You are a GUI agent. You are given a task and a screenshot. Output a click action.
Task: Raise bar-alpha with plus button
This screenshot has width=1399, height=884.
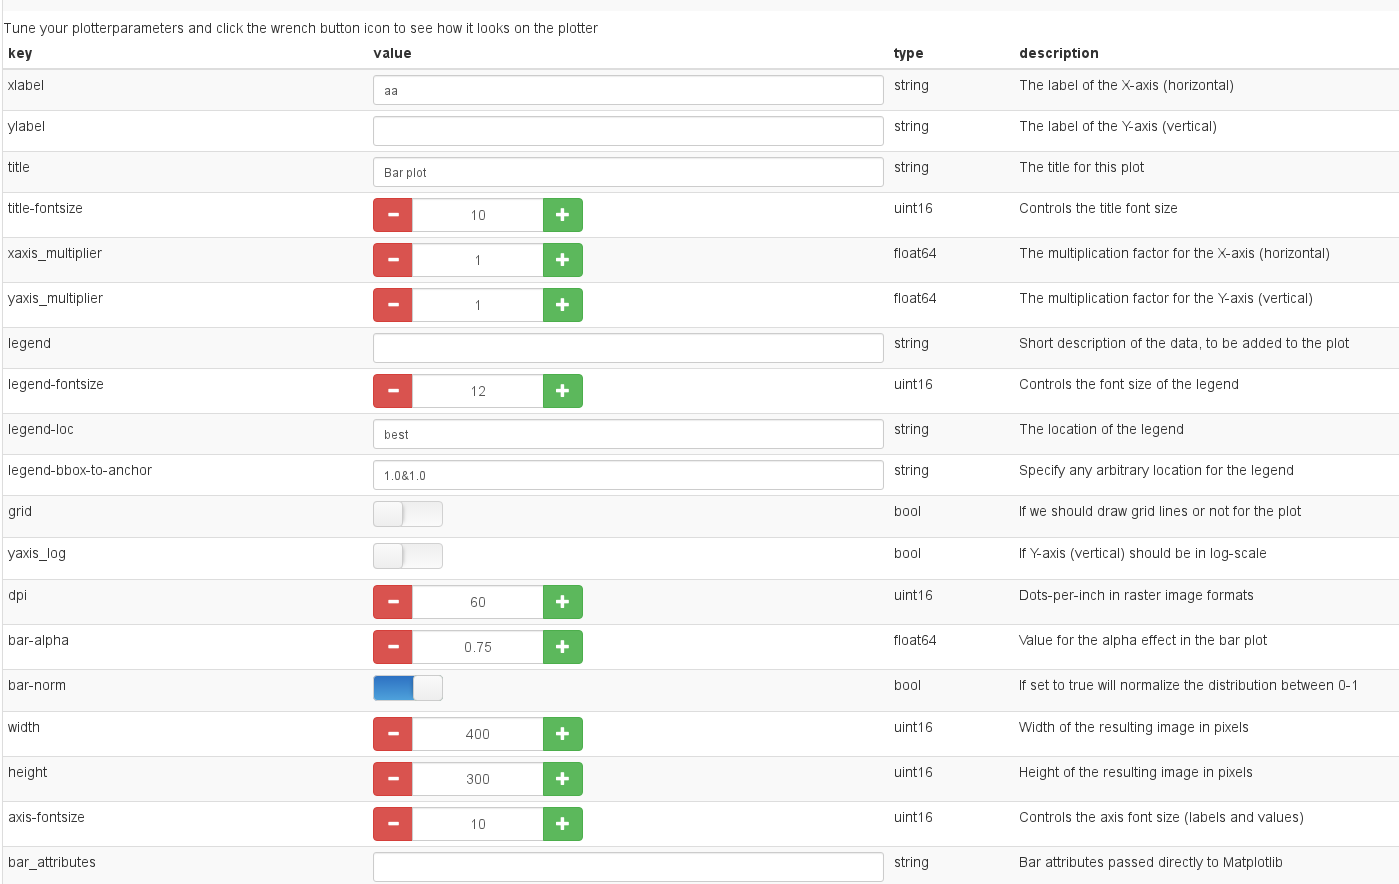coord(563,647)
